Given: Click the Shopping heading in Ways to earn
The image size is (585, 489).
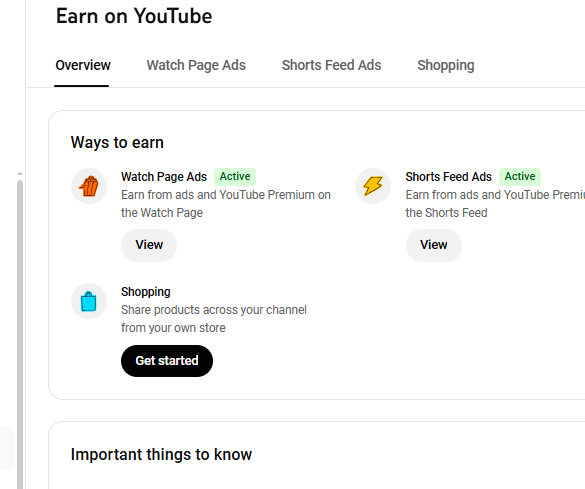Looking at the screenshot, I should coord(146,292).
